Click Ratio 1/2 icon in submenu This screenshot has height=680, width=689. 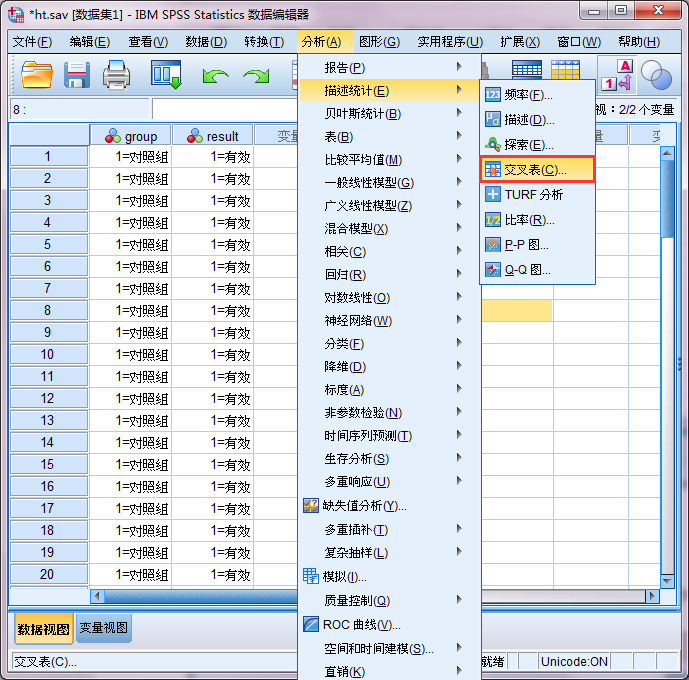[x=493, y=220]
